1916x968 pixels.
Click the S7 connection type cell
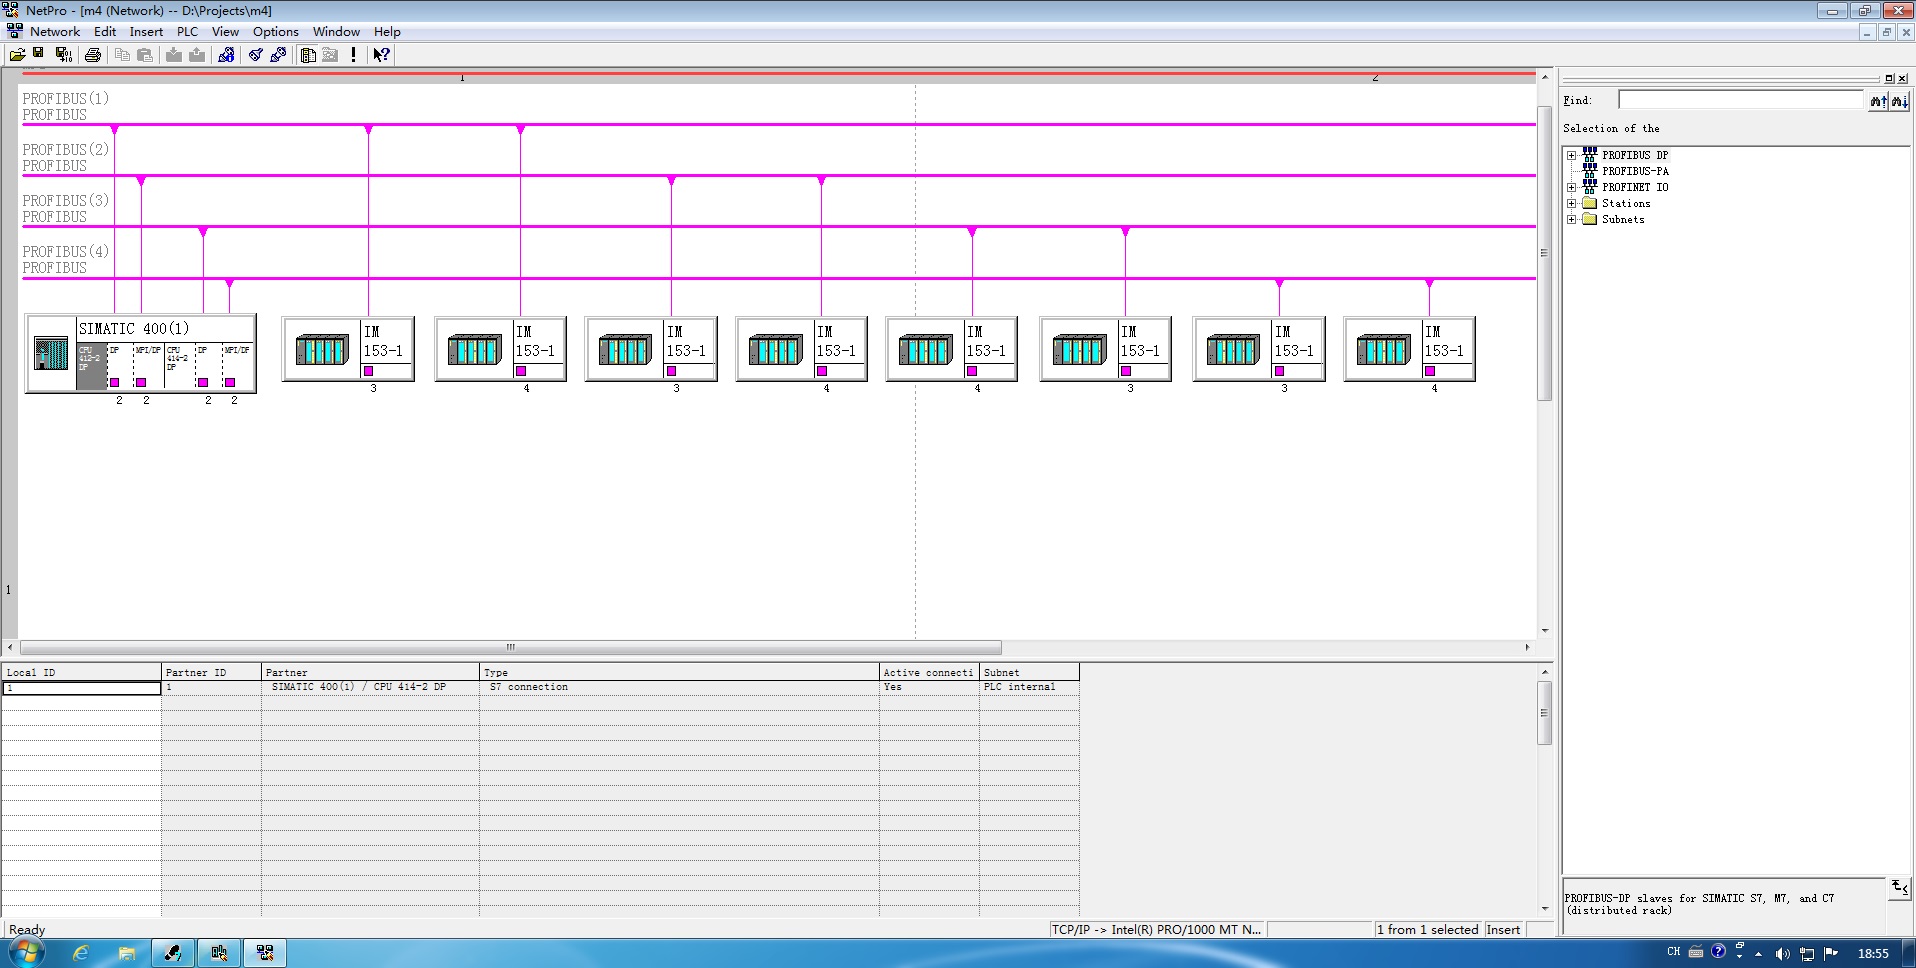click(x=679, y=688)
